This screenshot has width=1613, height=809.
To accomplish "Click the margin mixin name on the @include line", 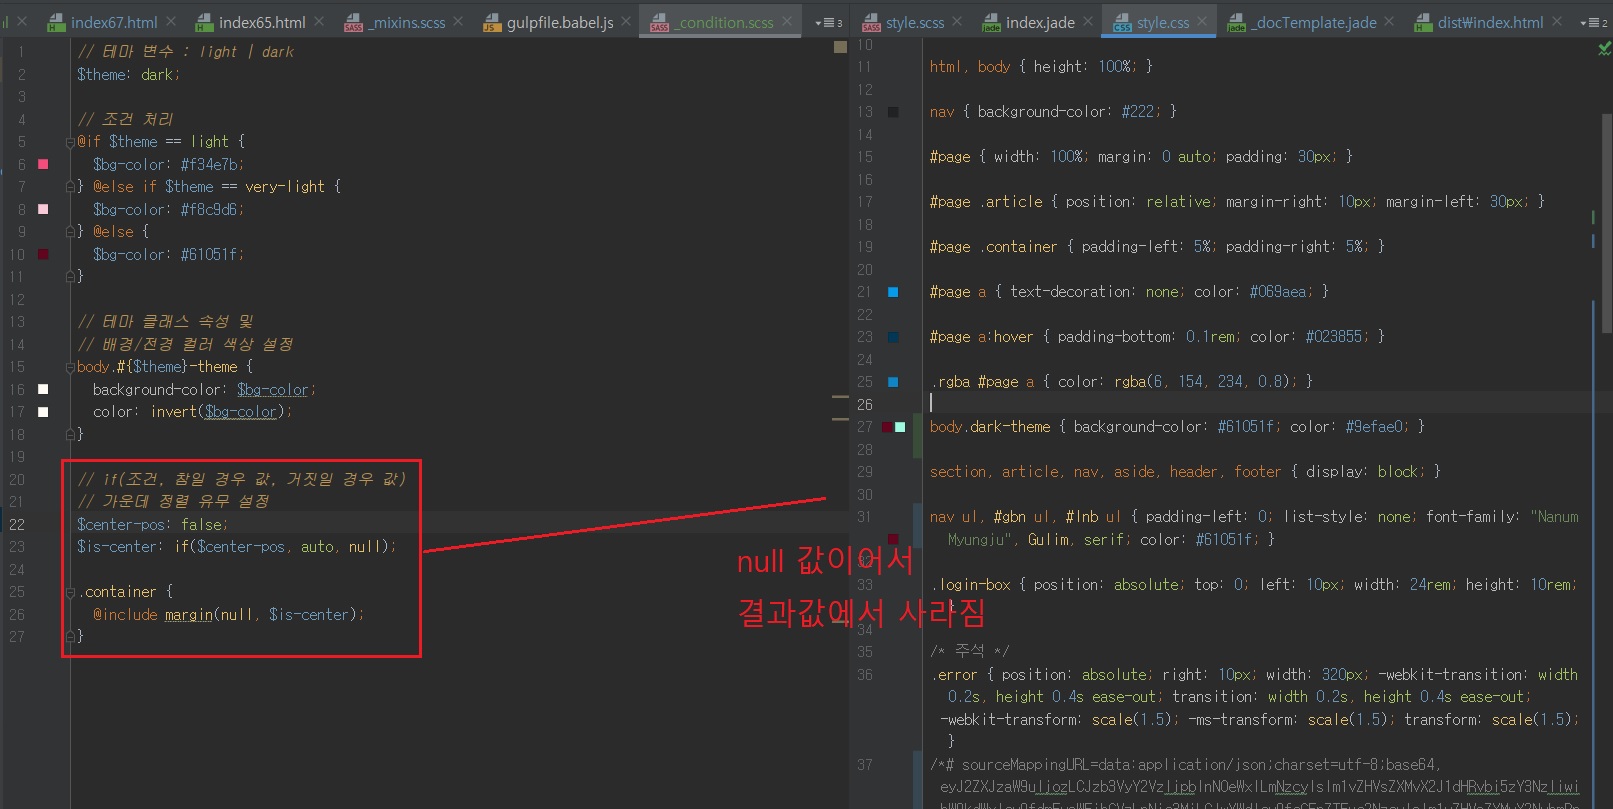I will click(188, 615).
